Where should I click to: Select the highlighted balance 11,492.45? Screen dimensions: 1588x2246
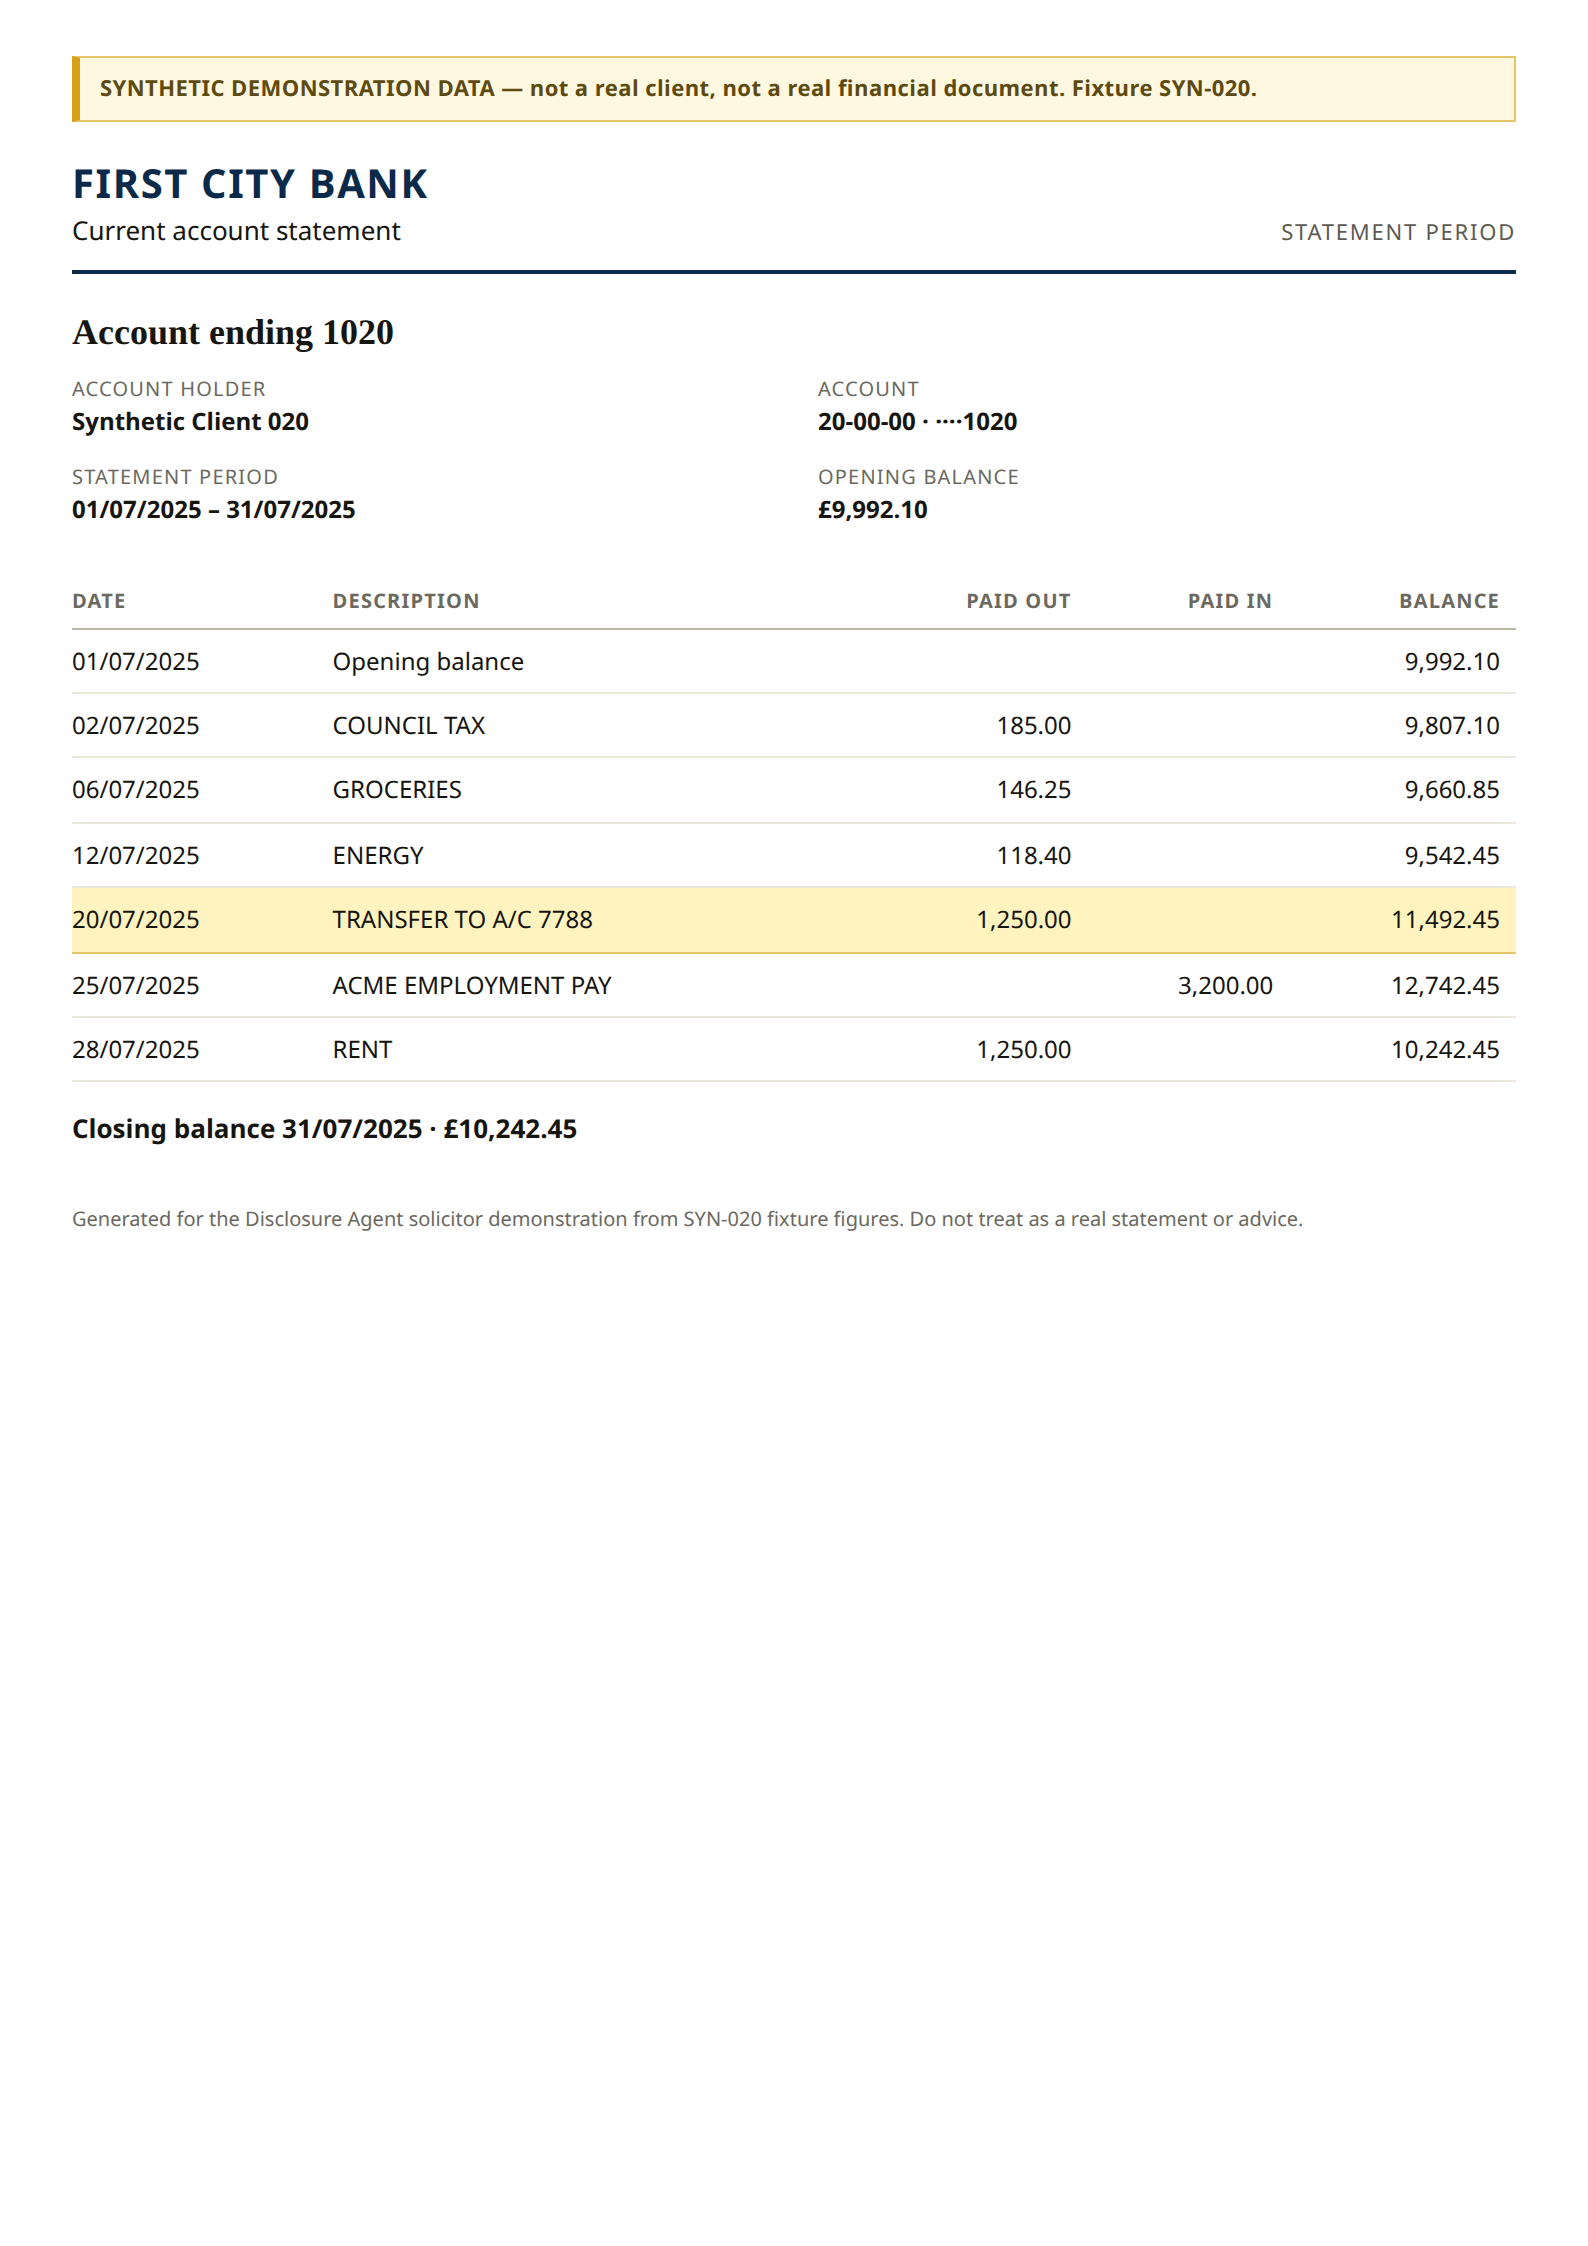[1445, 920]
